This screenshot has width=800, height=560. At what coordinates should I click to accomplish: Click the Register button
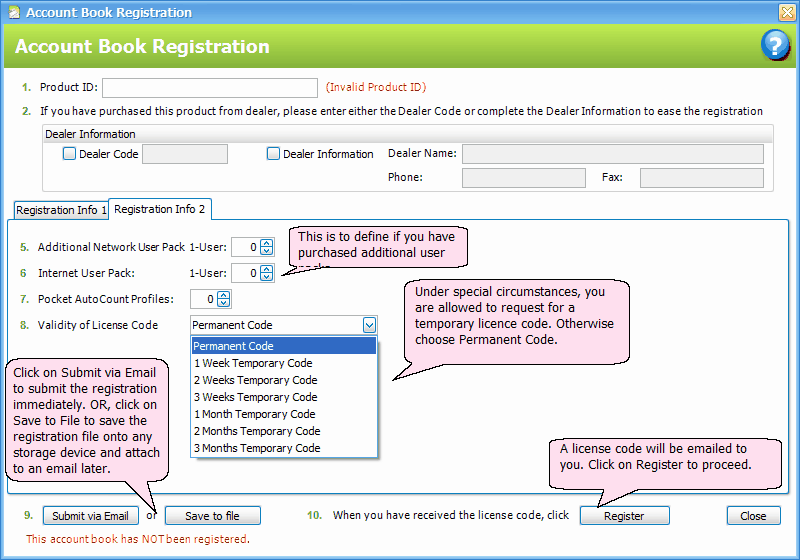click(x=624, y=516)
